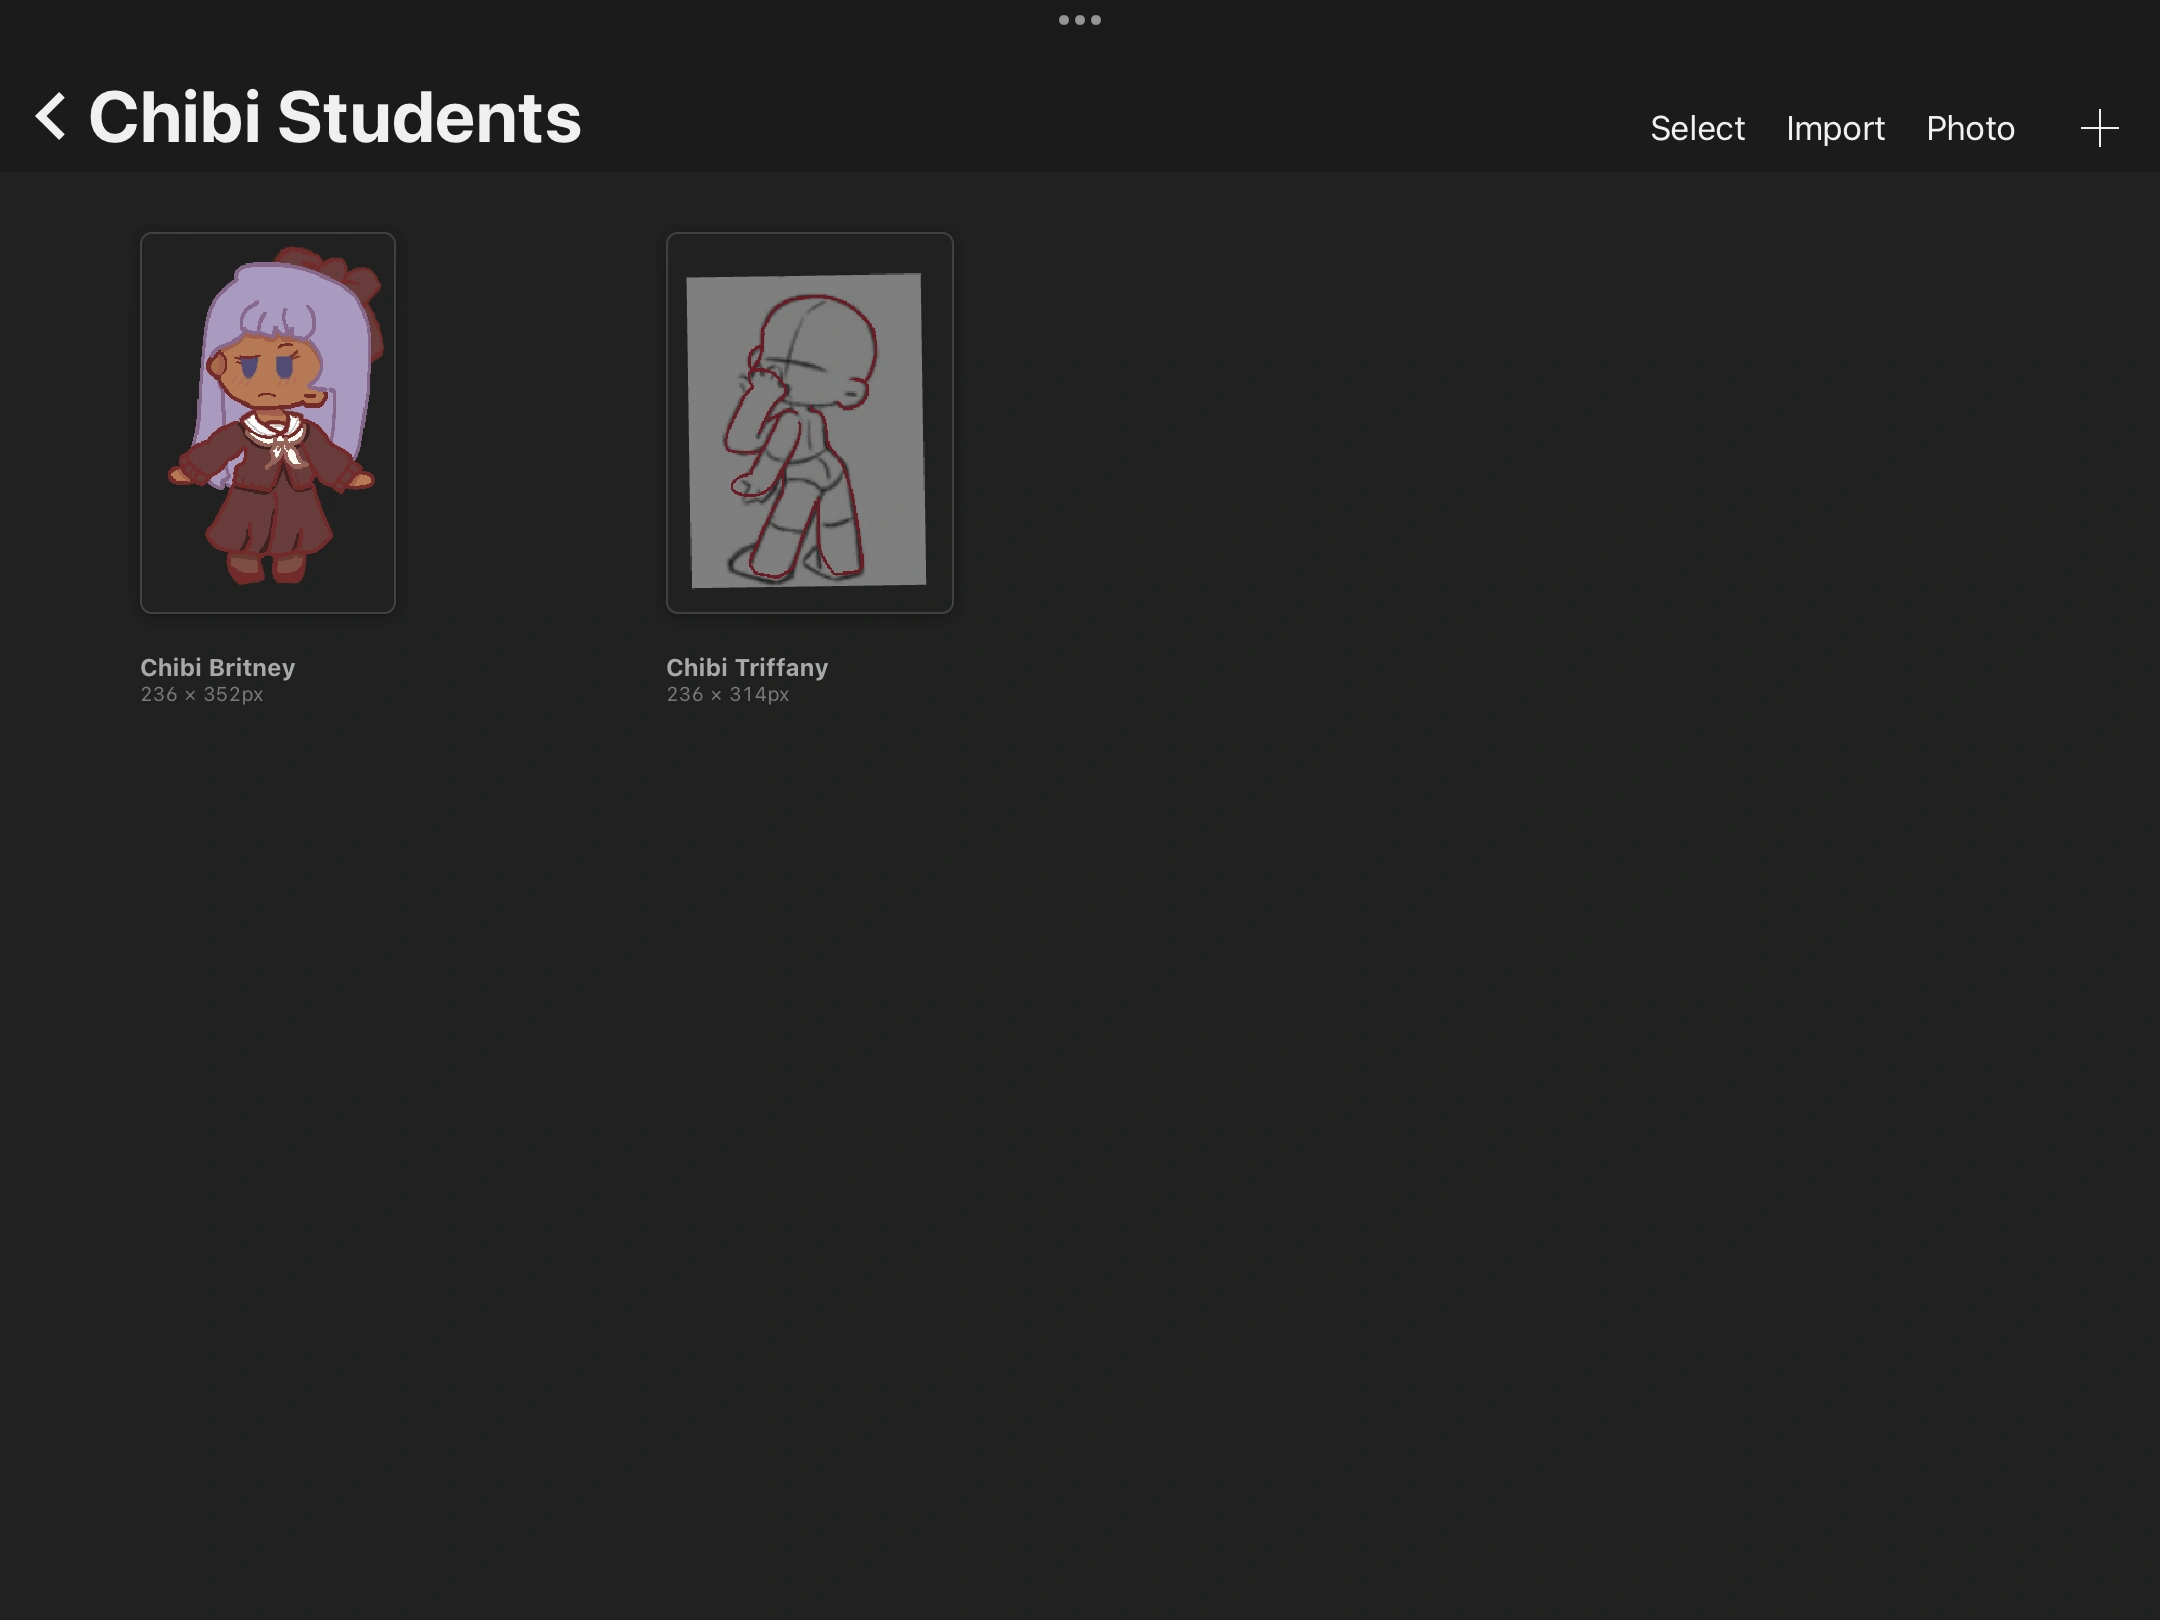Image resolution: width=2160 pixels, height=1620 pixels.
Task: Tap the Chibi Britney name label
Action: pyautogui.click(x=217, y=667)
